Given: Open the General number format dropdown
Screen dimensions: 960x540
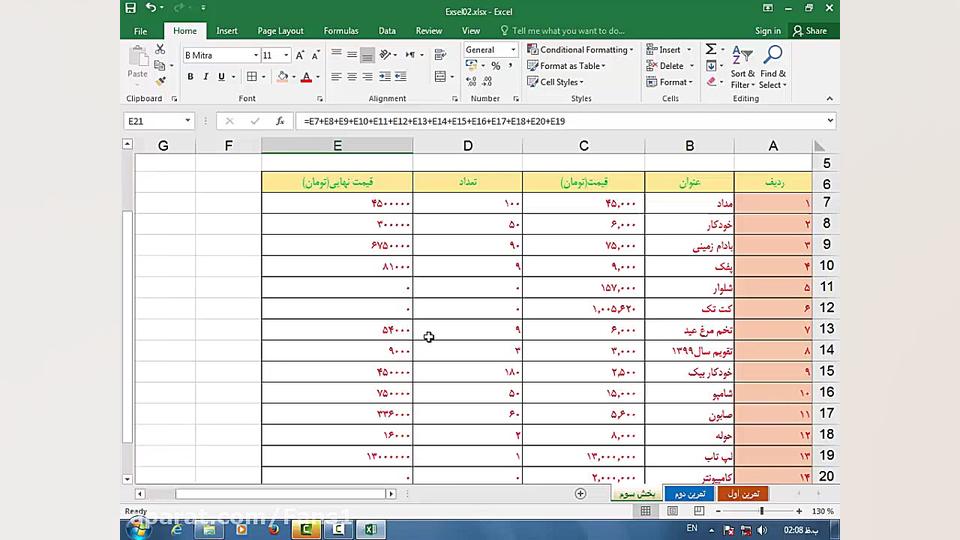Looking at the screenshot, I should click(x=513, y=50).
